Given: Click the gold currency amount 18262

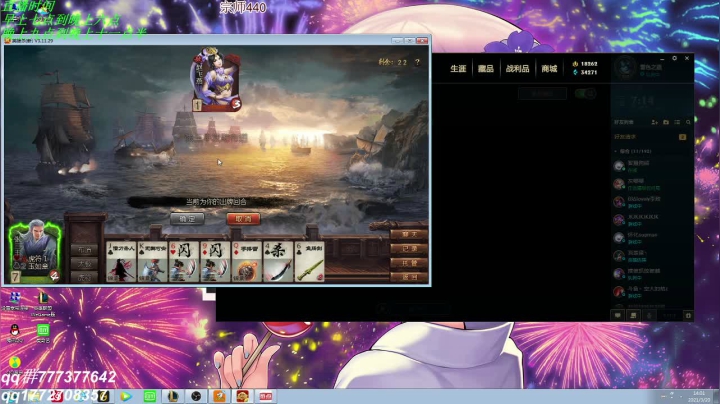Looking at the screenshot, I should tap(589, 64).
